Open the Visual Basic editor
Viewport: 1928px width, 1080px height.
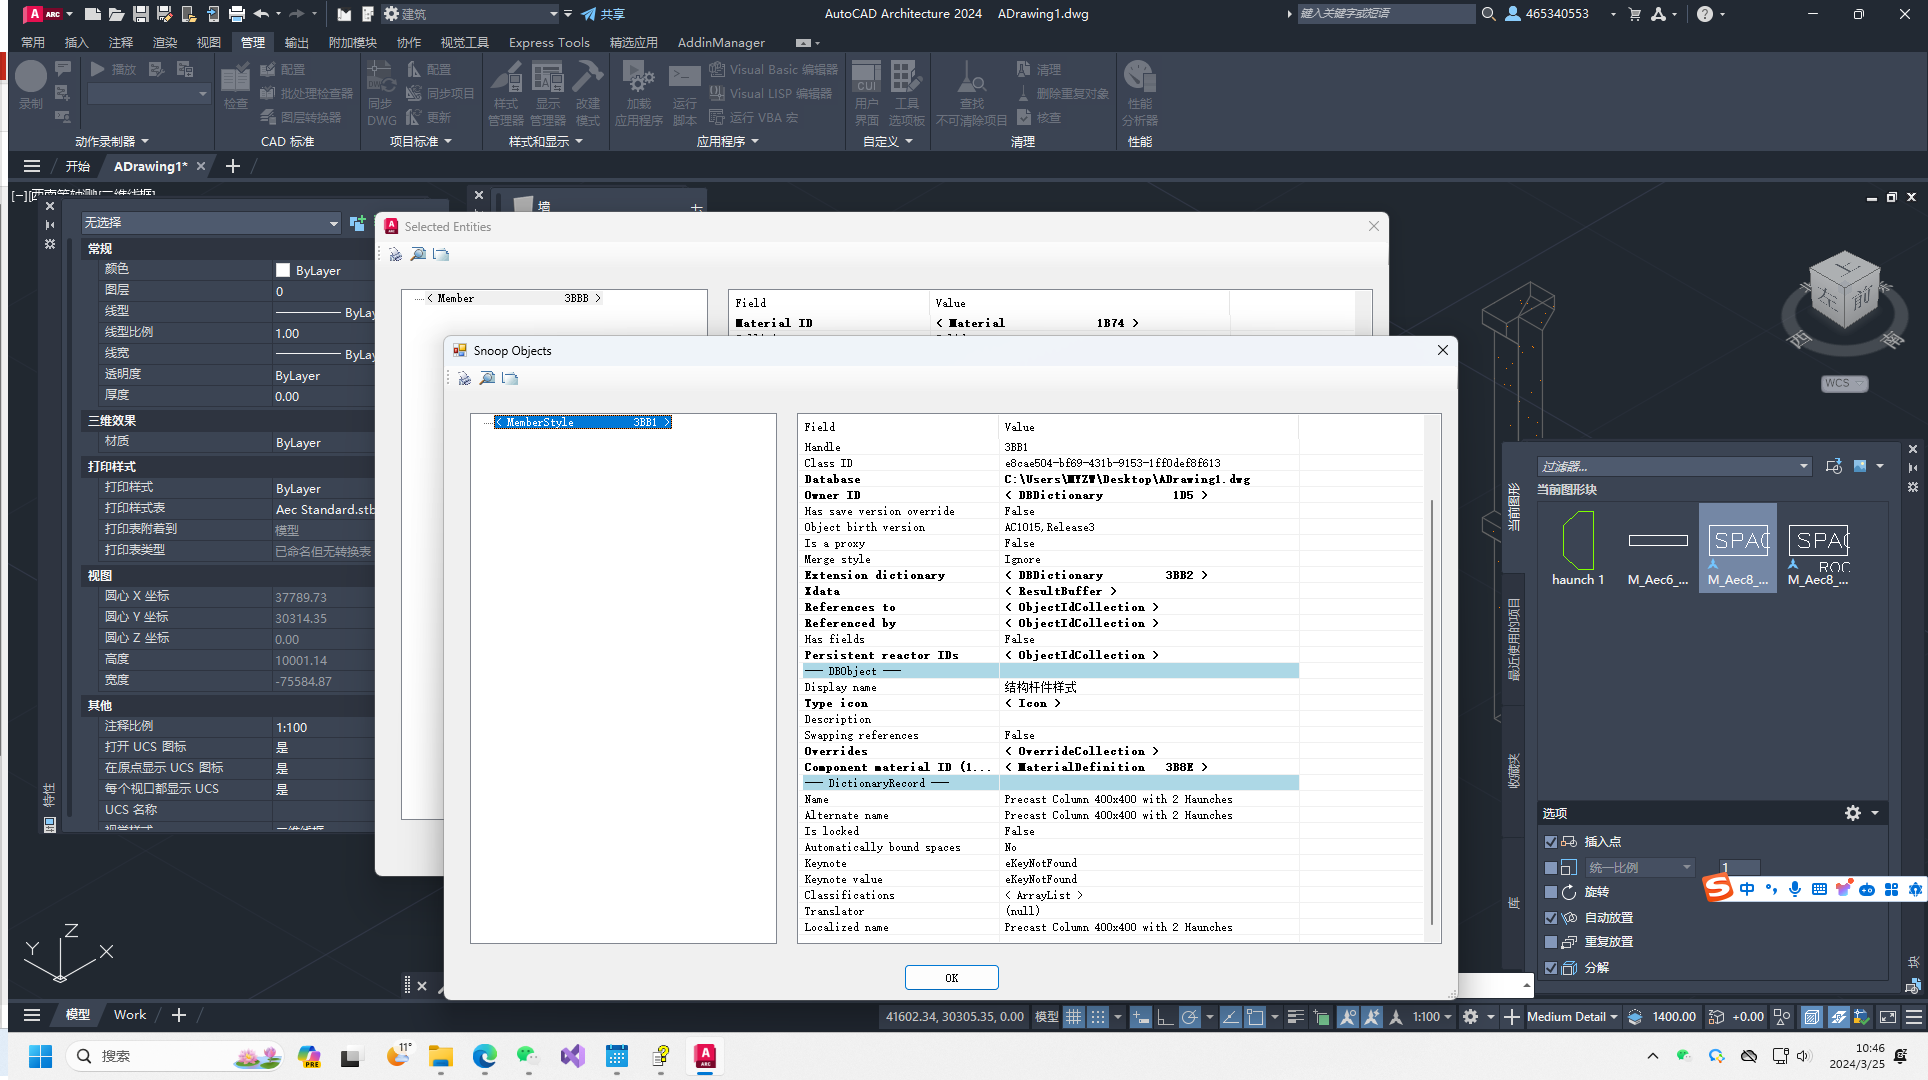pyautogui.click(x=773, y=69)
